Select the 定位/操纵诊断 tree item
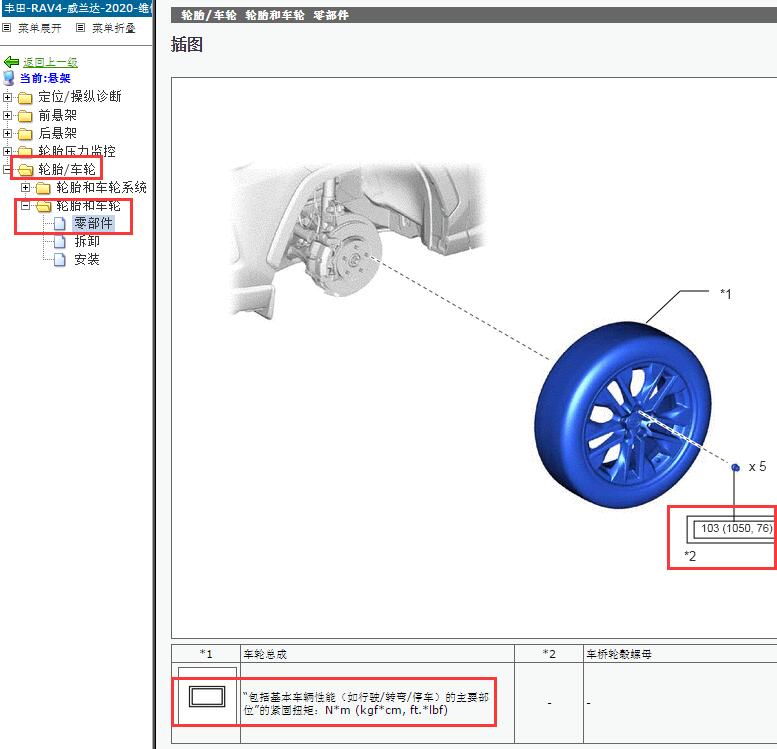The height and width of the screenshot is (749, 777). click(x=80, y=96)
